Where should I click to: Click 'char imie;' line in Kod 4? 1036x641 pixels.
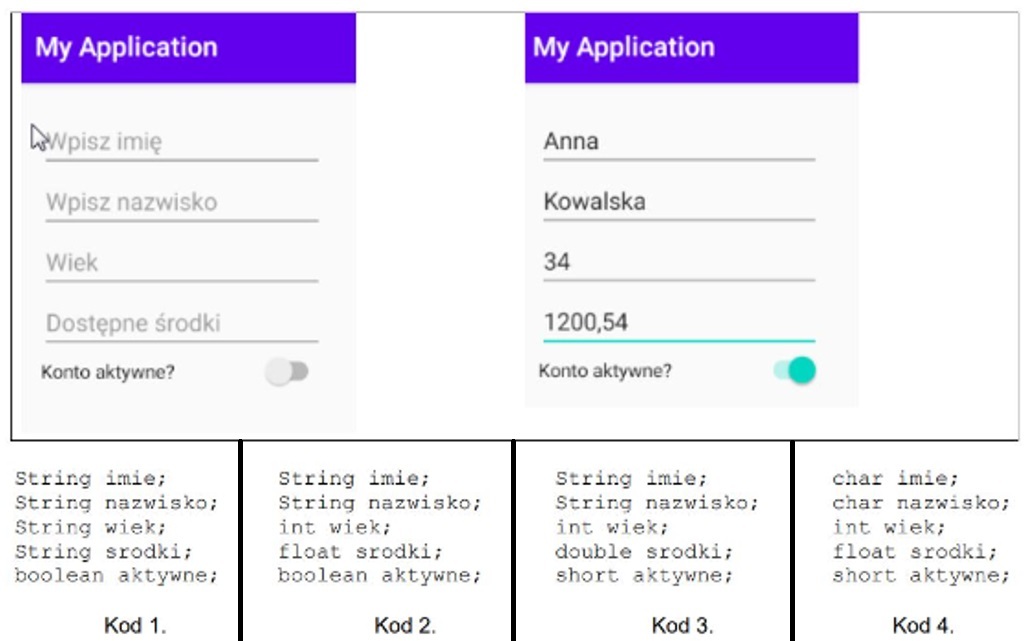pyautogui.click(x=895, y=478)
